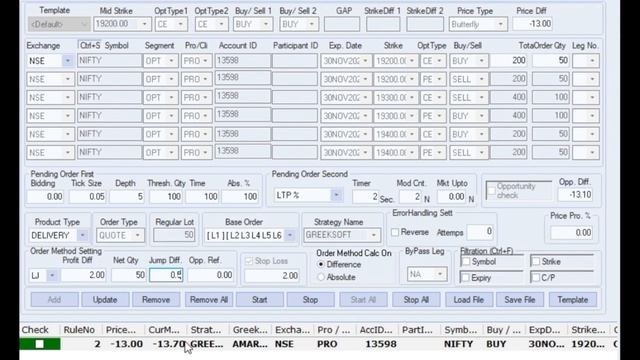The width and height of the screenshot is (640, 360).
Task: Open the ByPass Leg NA dropdown
Action: point(440,274)
